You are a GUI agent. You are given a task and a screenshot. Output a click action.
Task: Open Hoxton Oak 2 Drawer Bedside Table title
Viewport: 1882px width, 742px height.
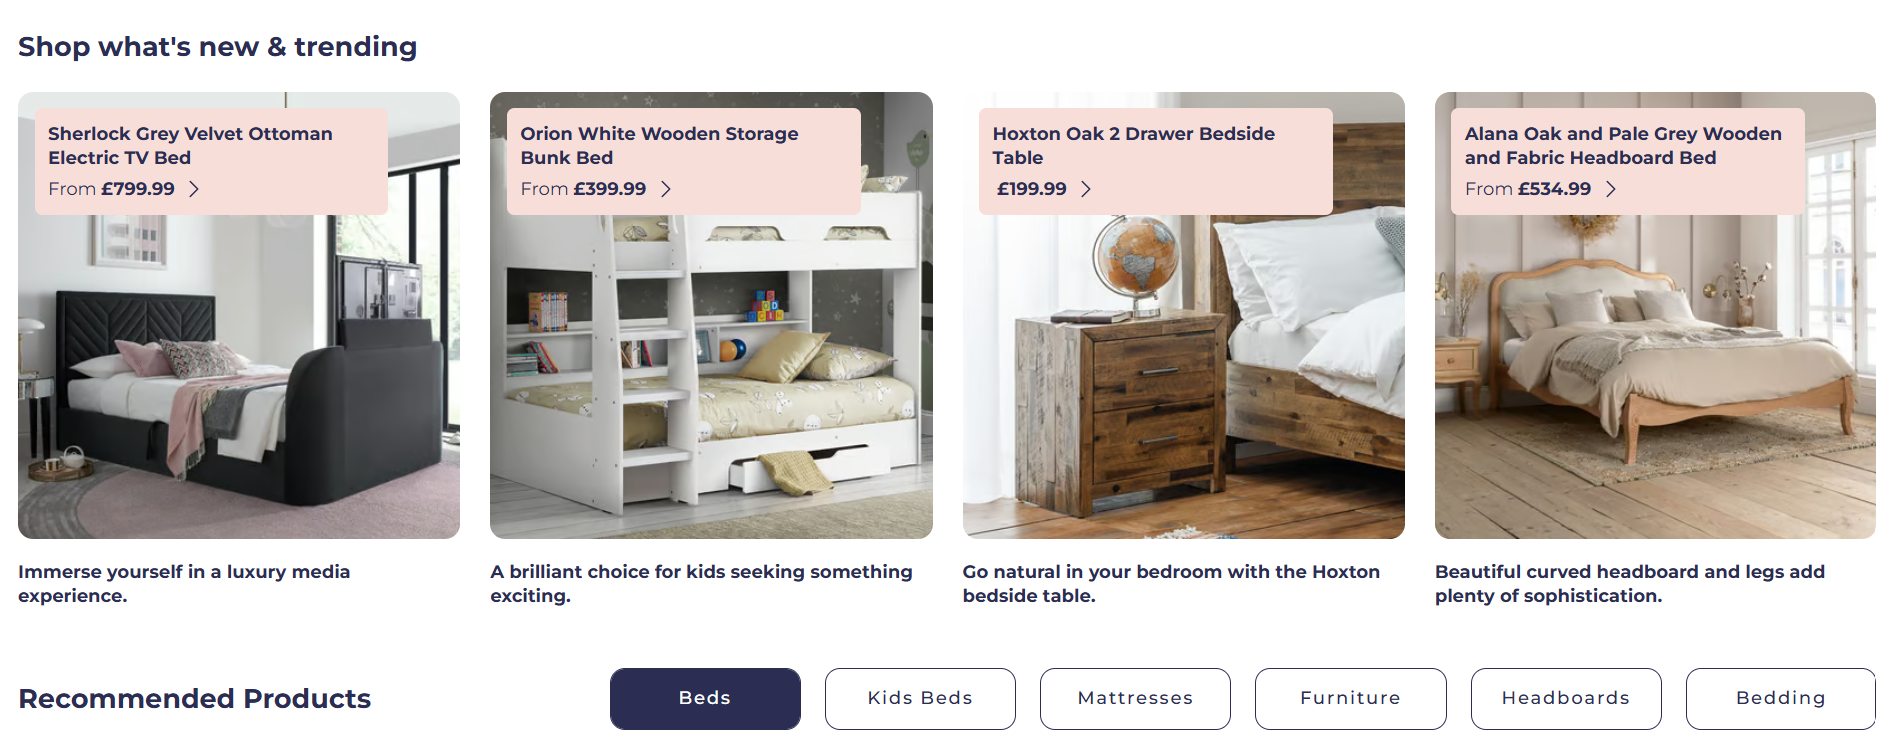(1133, 146)
